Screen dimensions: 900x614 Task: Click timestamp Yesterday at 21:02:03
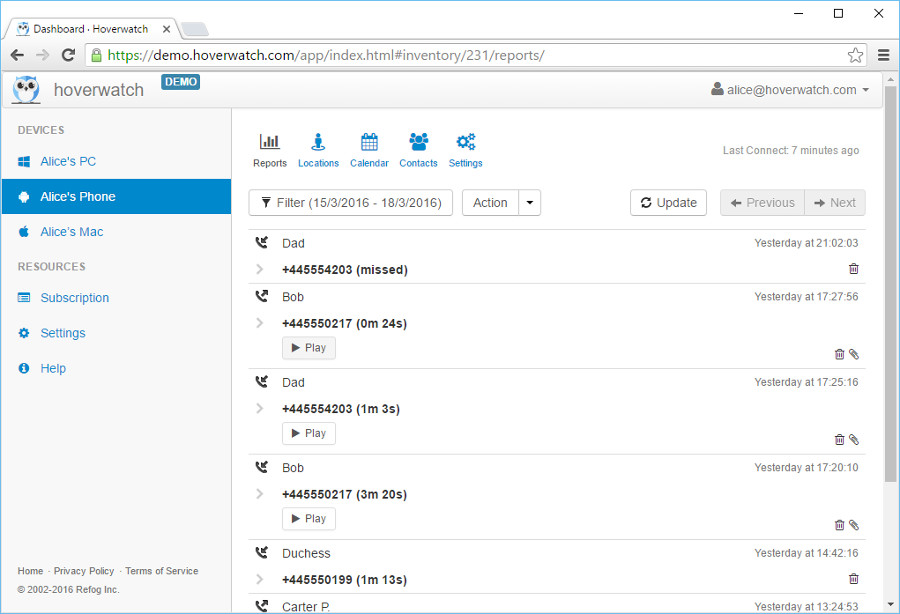point(806,243)
